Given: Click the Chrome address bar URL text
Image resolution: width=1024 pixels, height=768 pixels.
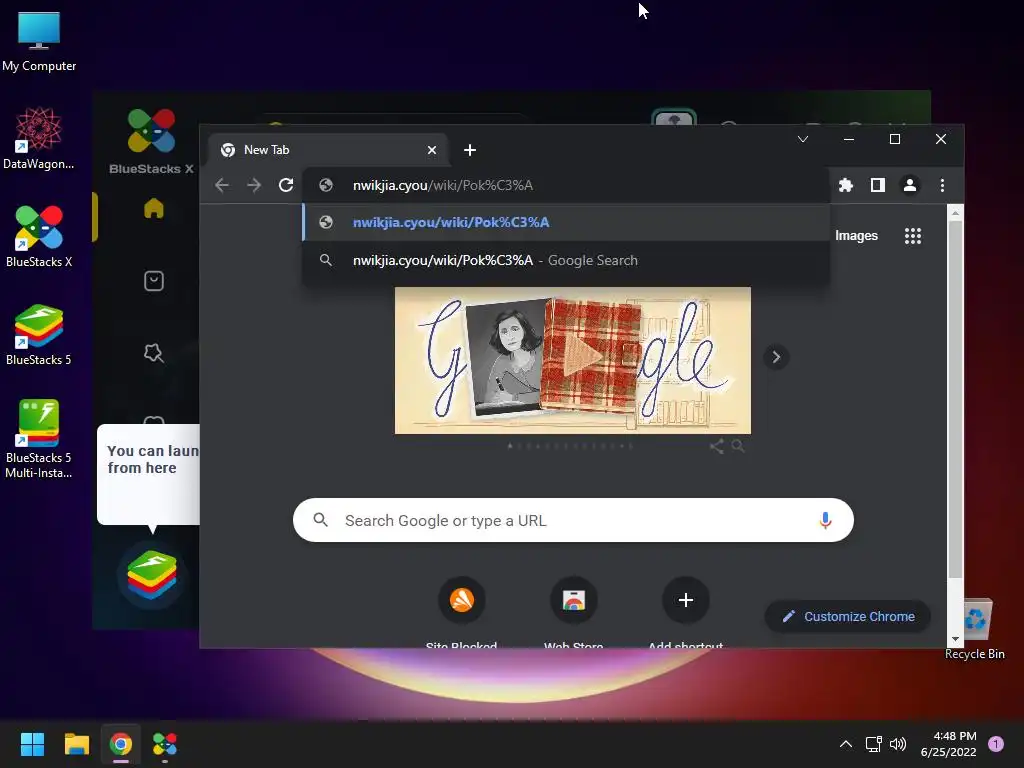Looking at the screenshot, I should (443, 185).
